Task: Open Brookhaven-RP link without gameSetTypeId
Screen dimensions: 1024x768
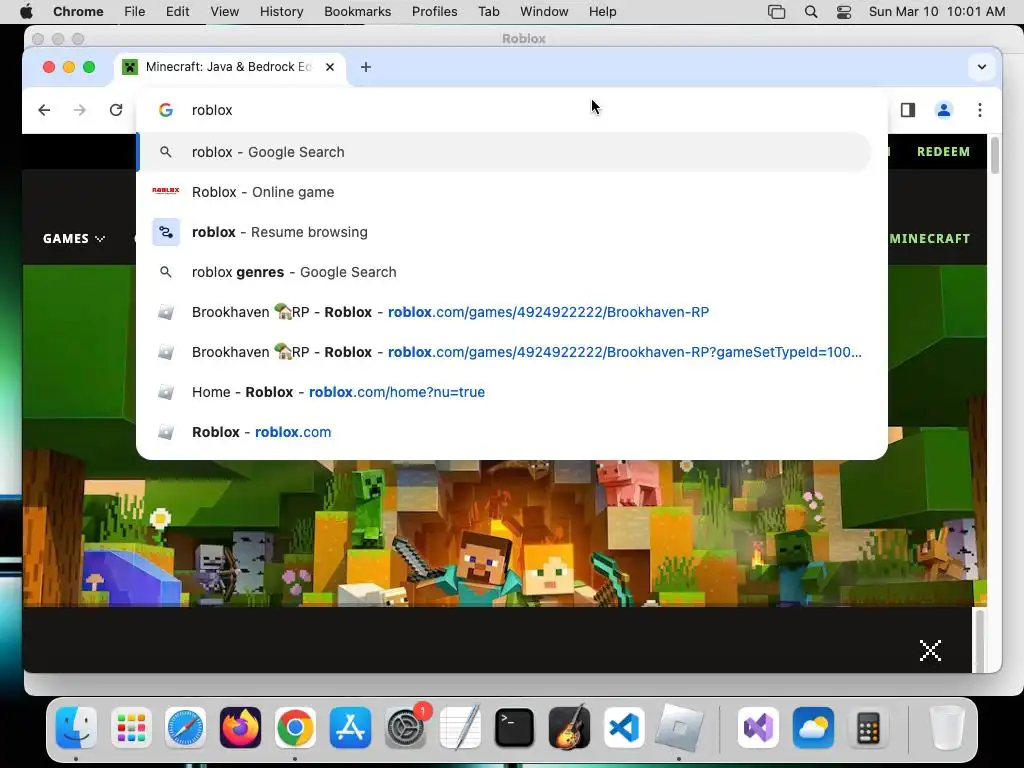Action: click(x=504, y=312)
